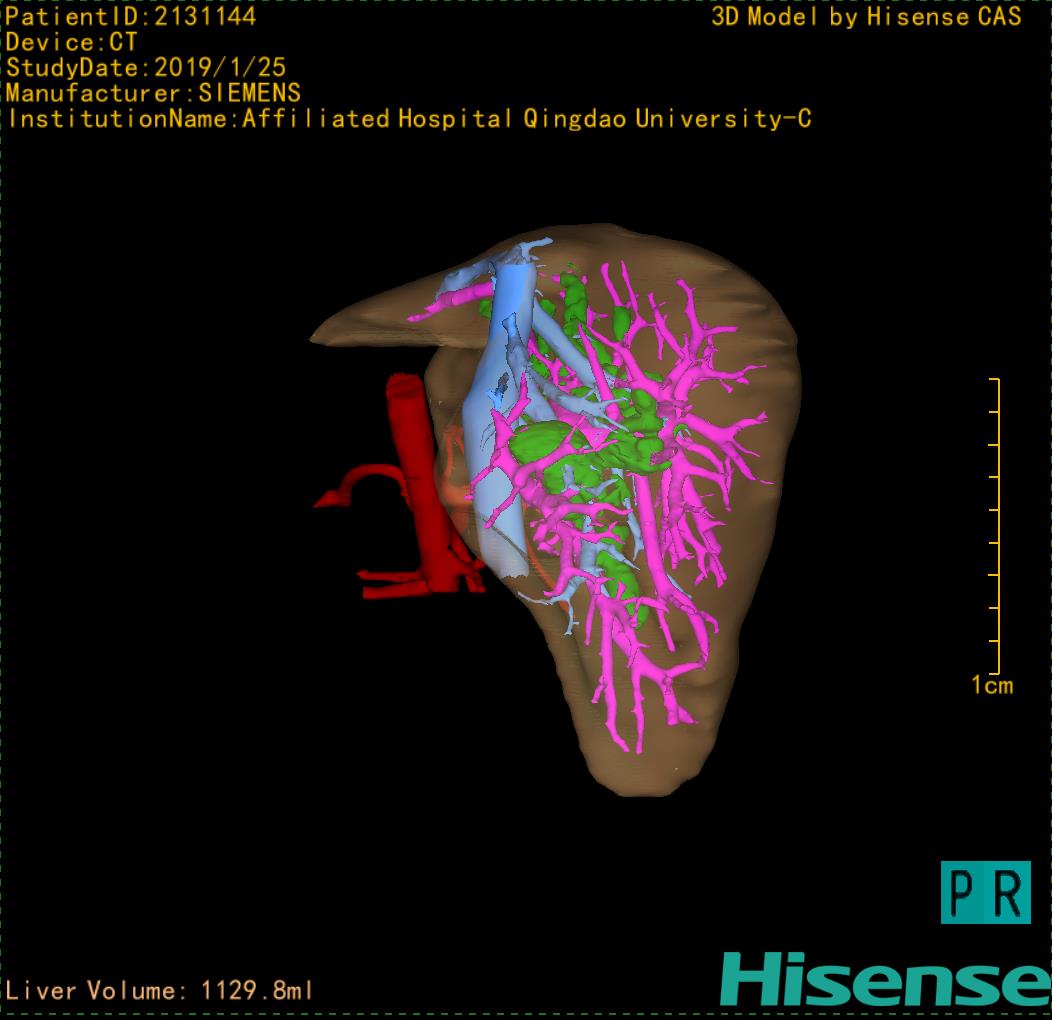Click the yellow scale ruler bar
The height and width of the screenshot is (1020, 1052).
[996, 526]
